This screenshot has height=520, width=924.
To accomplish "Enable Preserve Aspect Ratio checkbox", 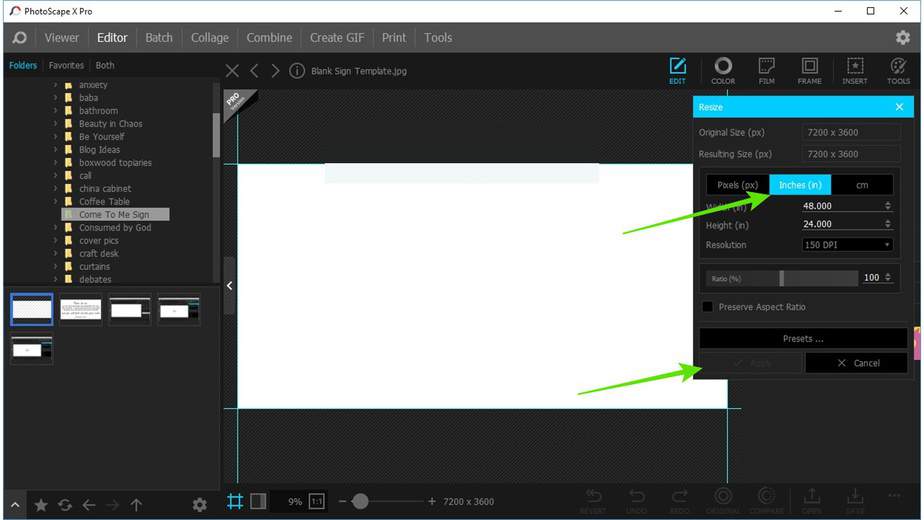I will 708,307.
